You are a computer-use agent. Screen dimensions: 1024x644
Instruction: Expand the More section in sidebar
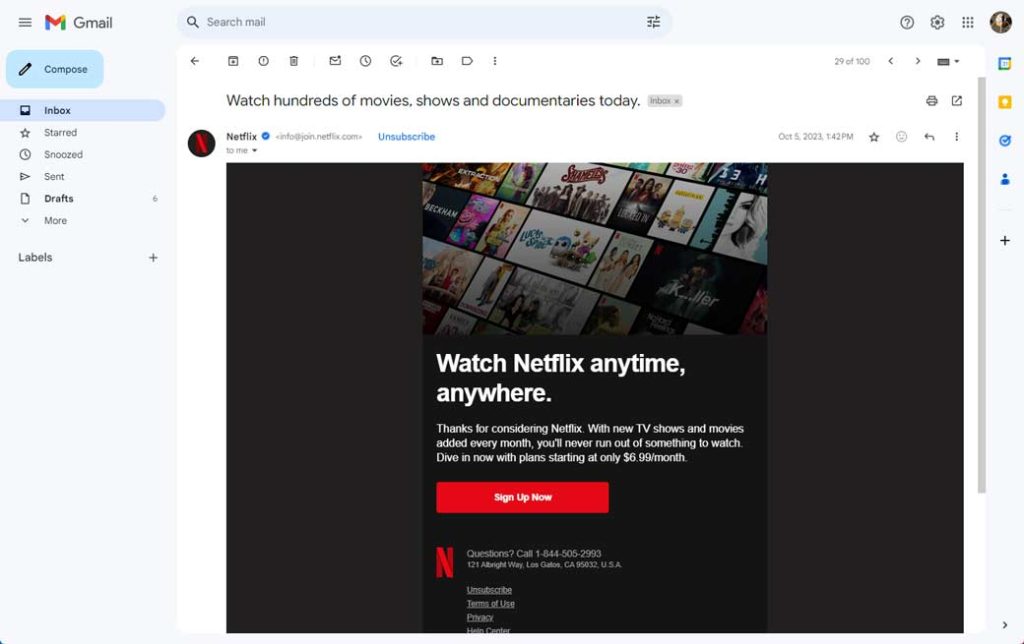tap(55, 220)
